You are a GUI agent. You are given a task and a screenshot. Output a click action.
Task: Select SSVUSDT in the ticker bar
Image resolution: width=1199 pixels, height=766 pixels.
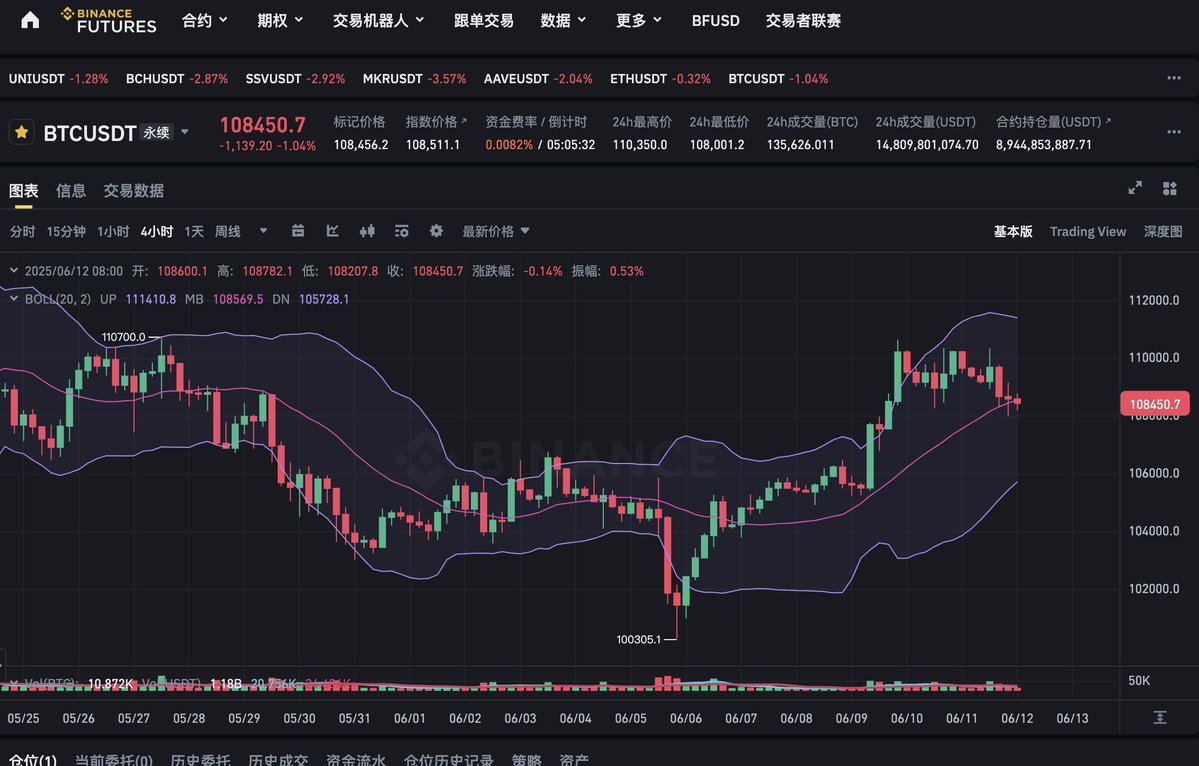[295, 79]
